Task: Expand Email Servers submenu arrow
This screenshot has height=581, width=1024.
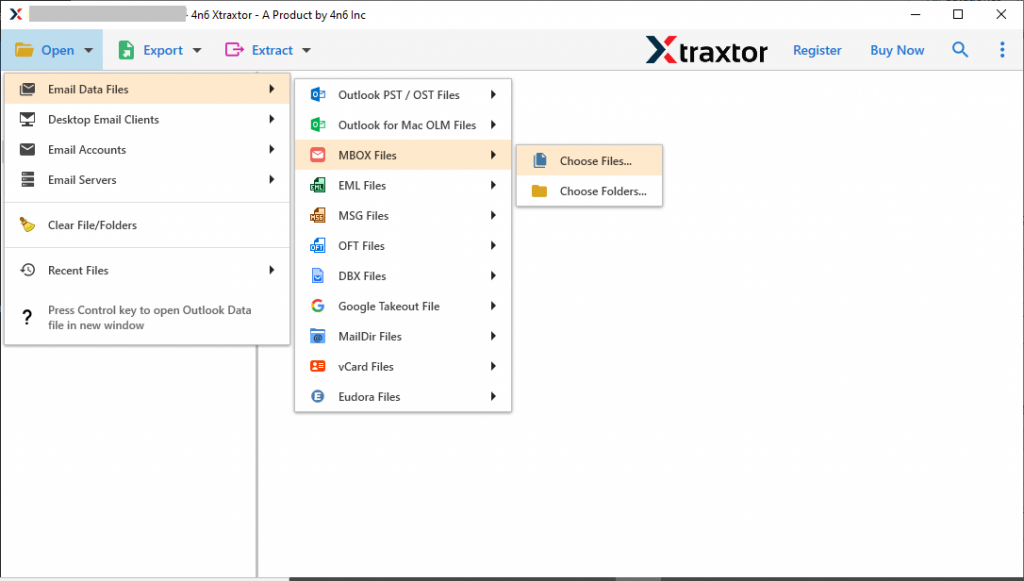Action: point(272,179)
